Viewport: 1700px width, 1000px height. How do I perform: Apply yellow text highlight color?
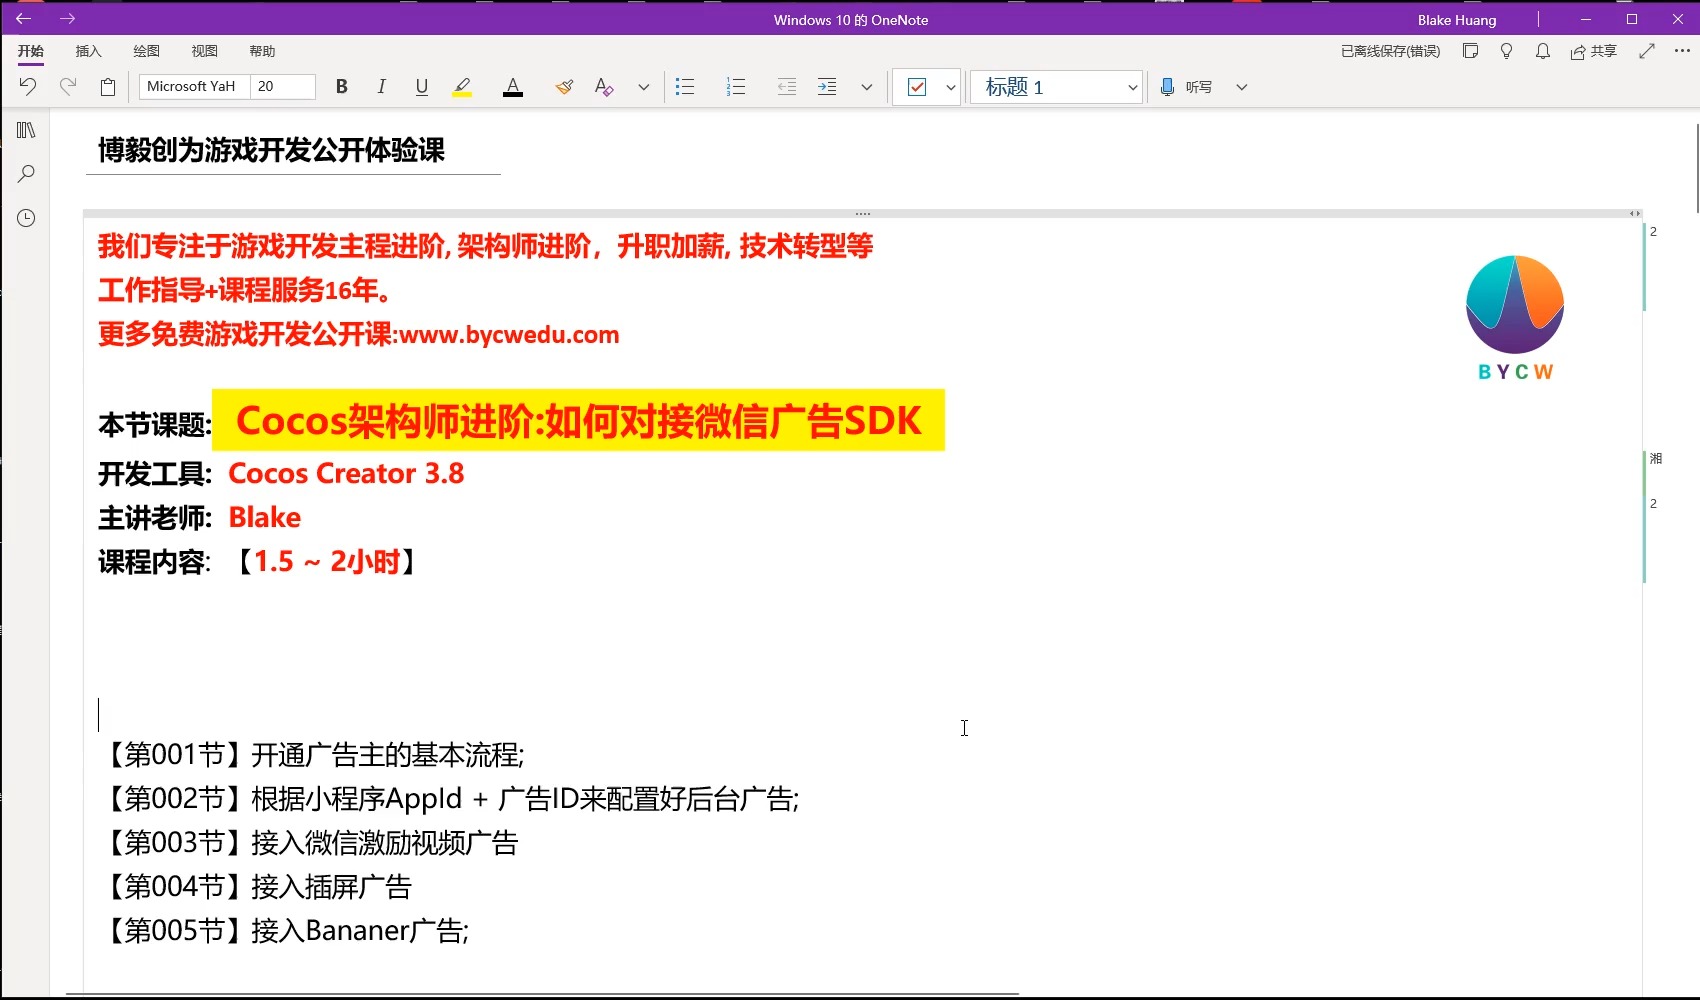(462, 87)
